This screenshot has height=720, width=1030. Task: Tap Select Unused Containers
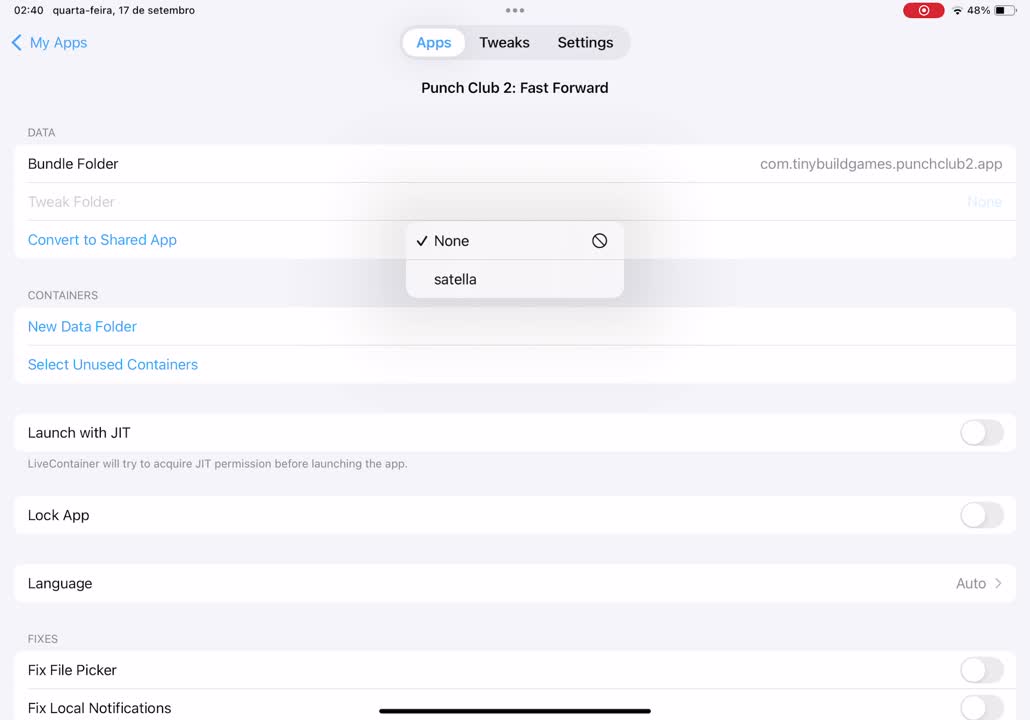112,365
